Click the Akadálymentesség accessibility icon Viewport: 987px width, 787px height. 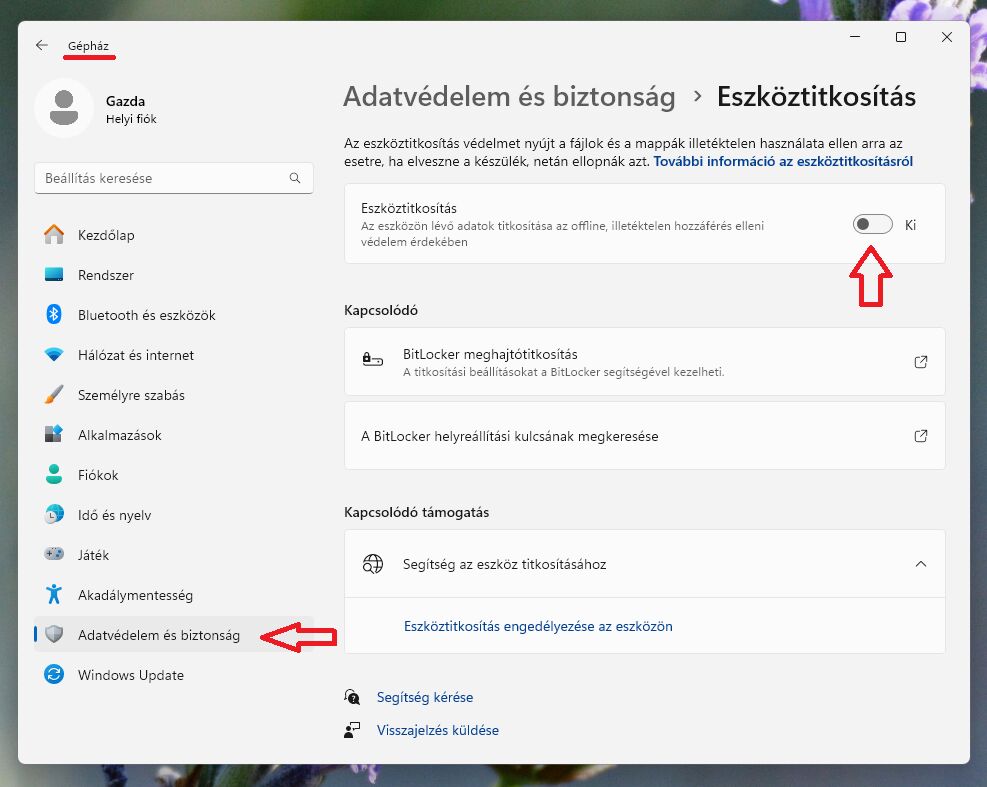pos(54,594)
